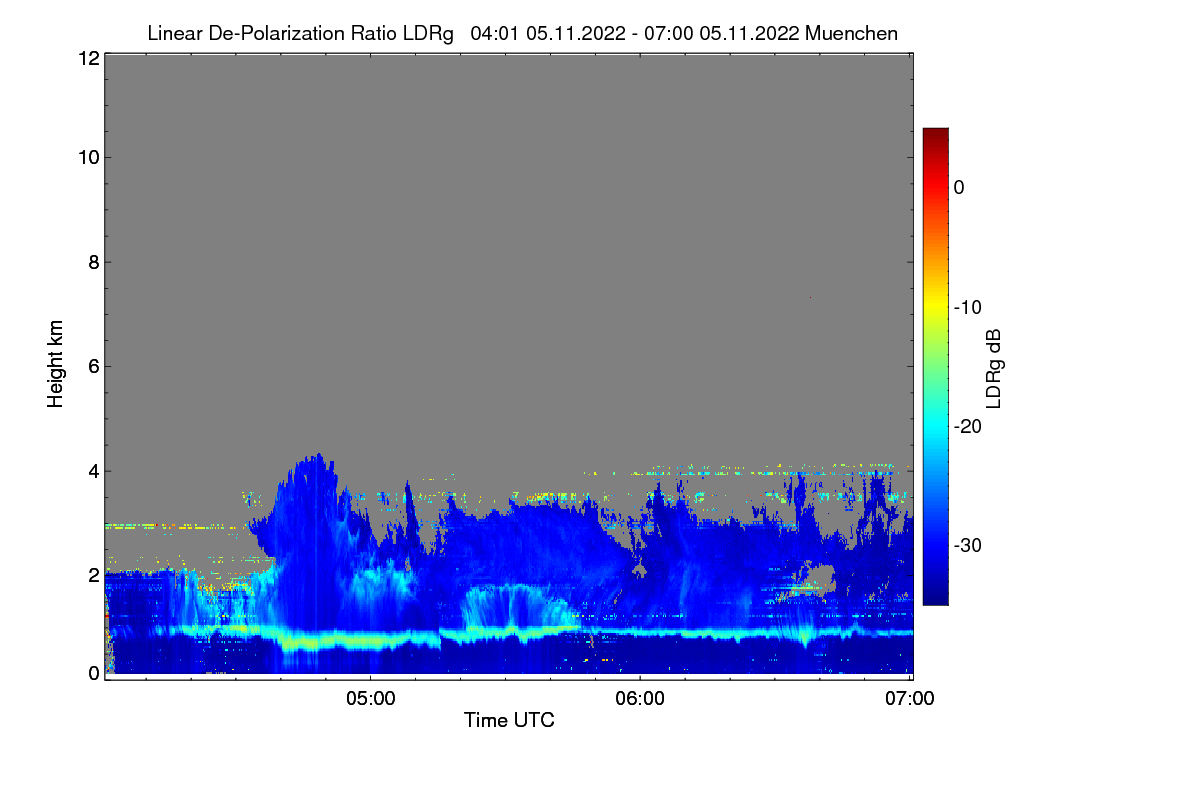Click the height tick label 10
The image size is (1200, 800).
pos(88,157)
